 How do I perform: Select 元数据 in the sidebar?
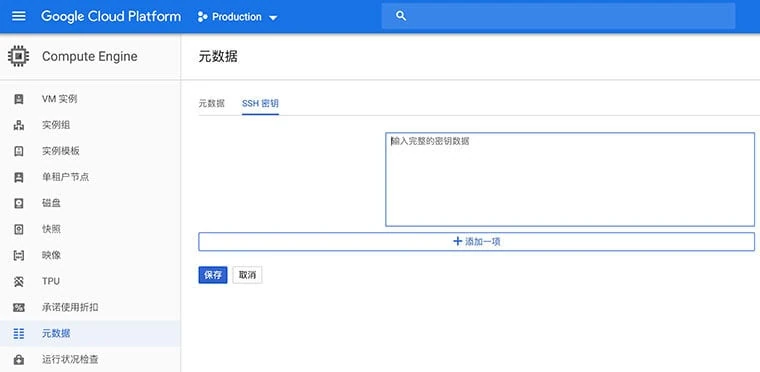(x=90, y=334)
